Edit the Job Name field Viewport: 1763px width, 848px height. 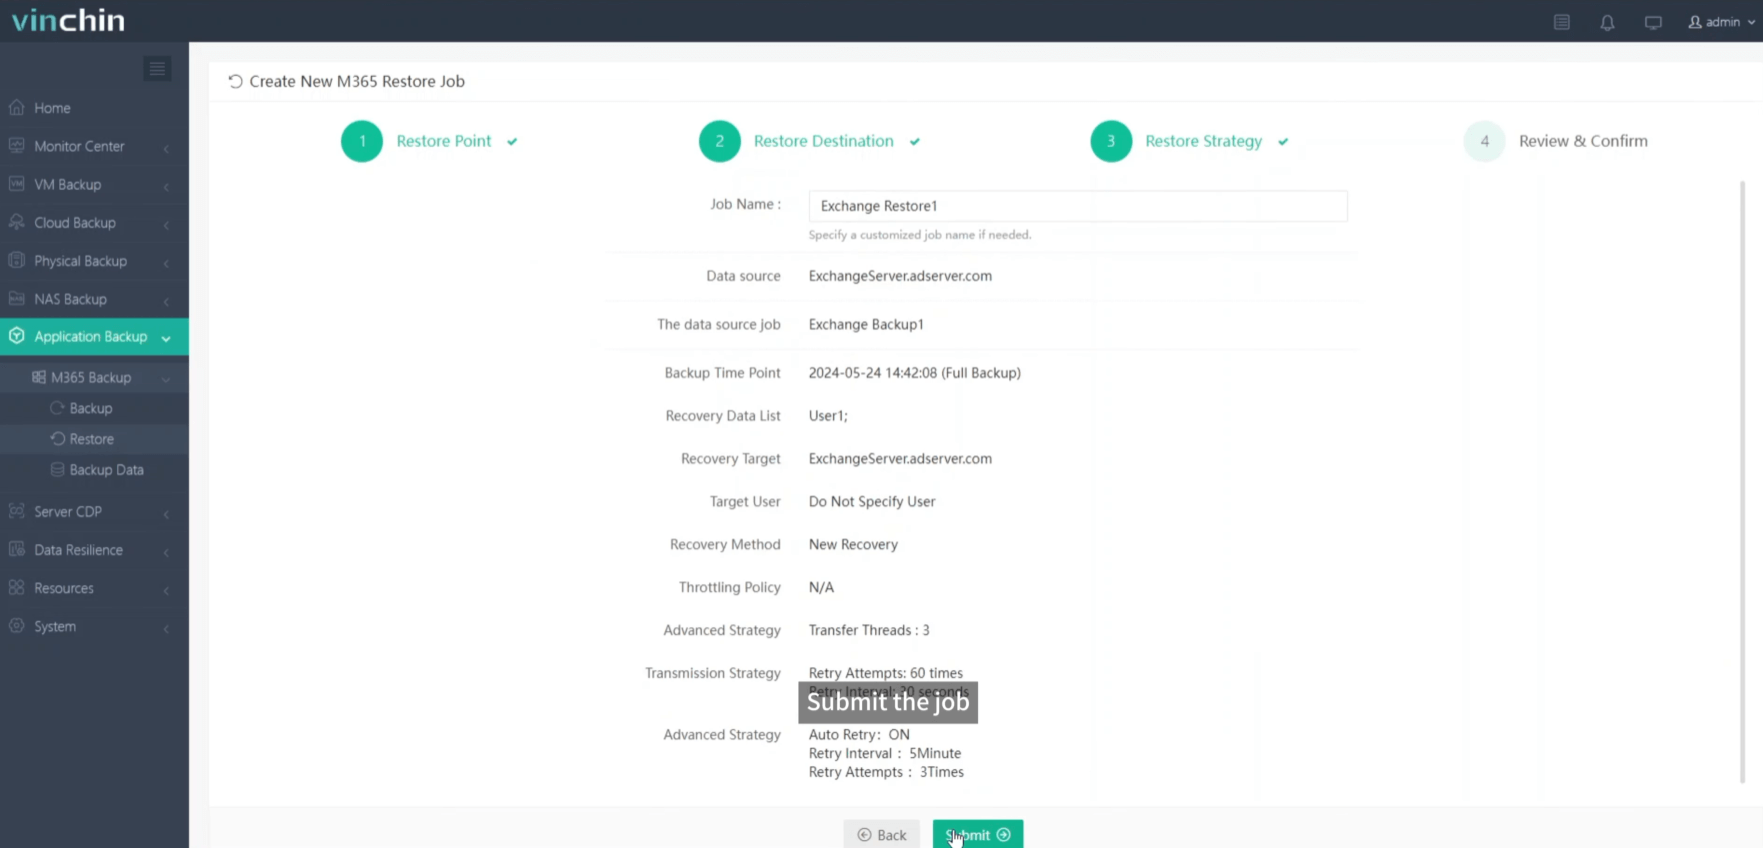1078,206
